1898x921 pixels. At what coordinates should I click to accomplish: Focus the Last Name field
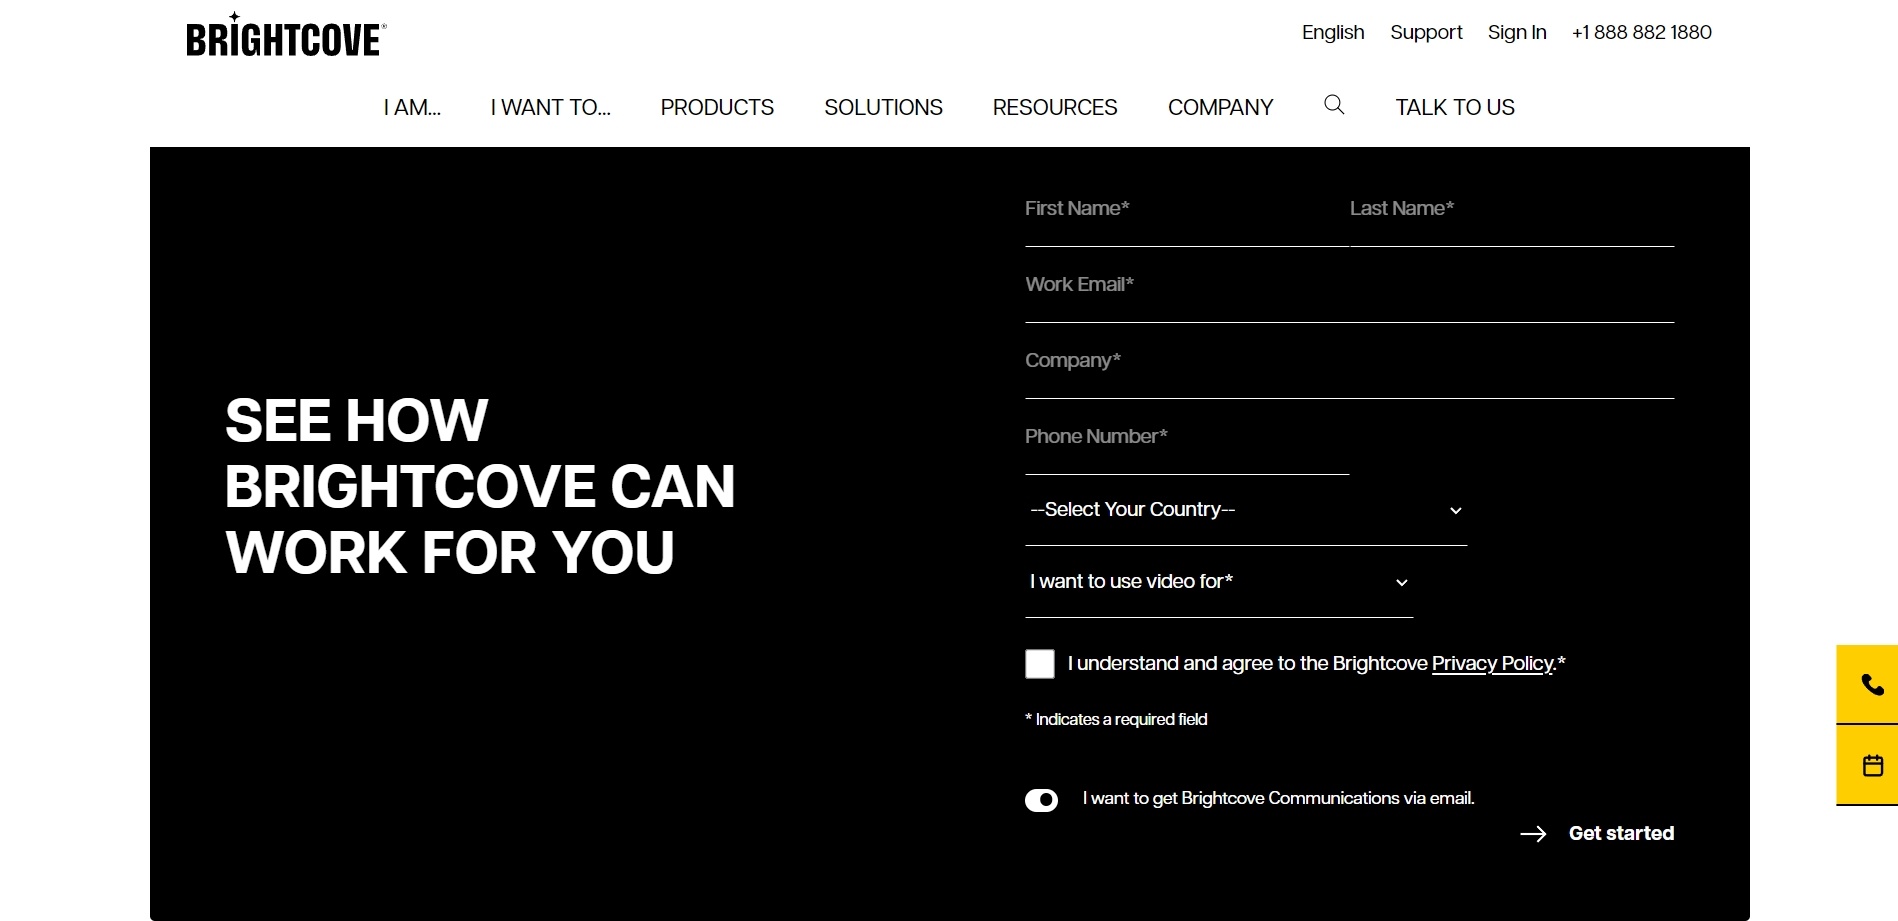[1512, 209]
